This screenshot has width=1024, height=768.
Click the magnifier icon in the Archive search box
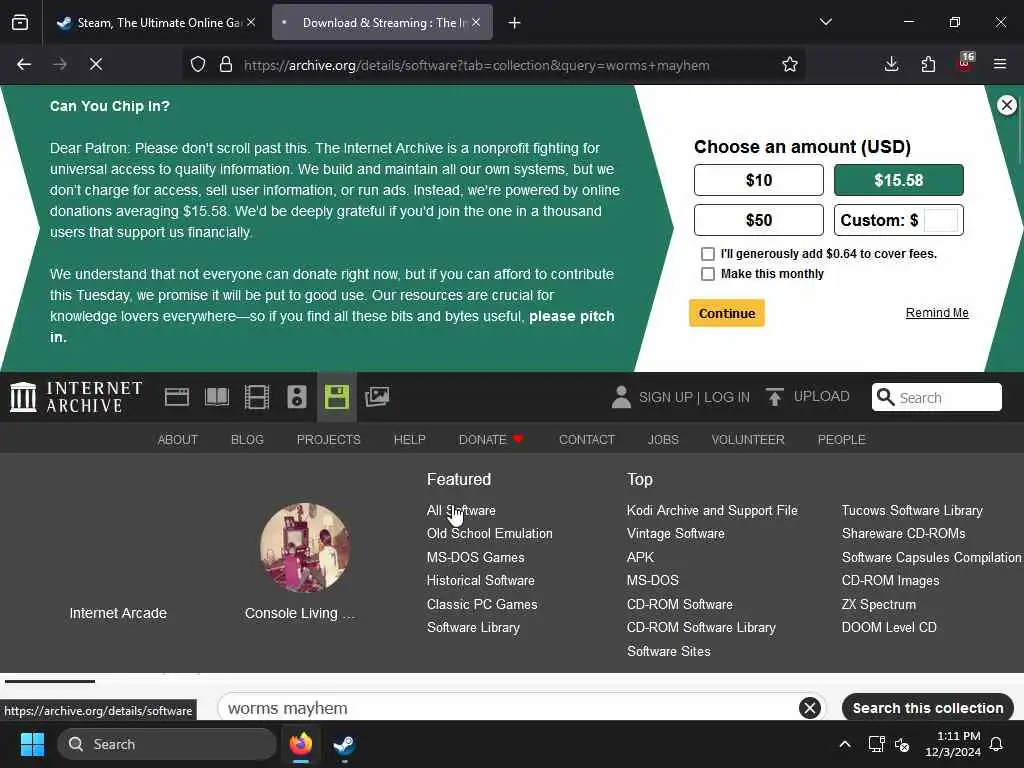(886, 397)
